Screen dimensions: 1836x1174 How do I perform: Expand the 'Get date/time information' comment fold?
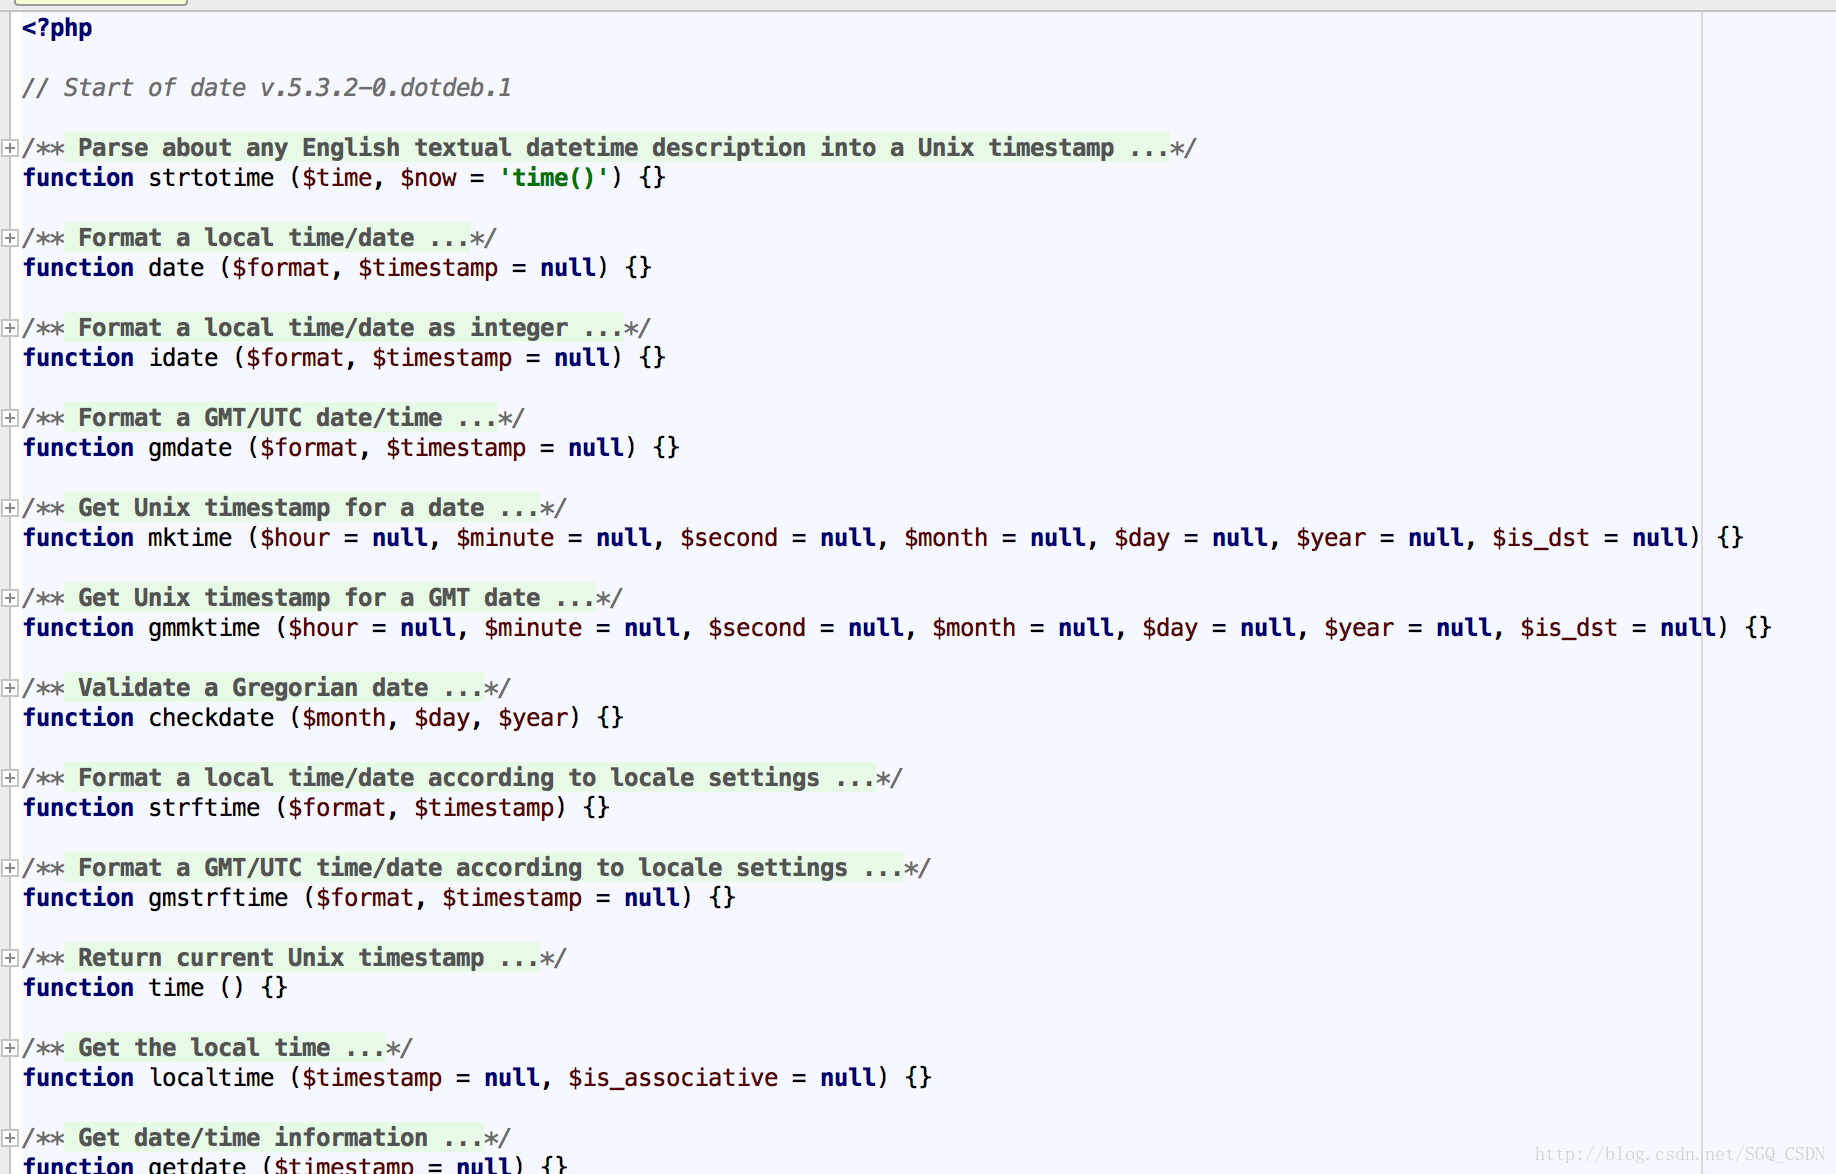coord(10,1138)
